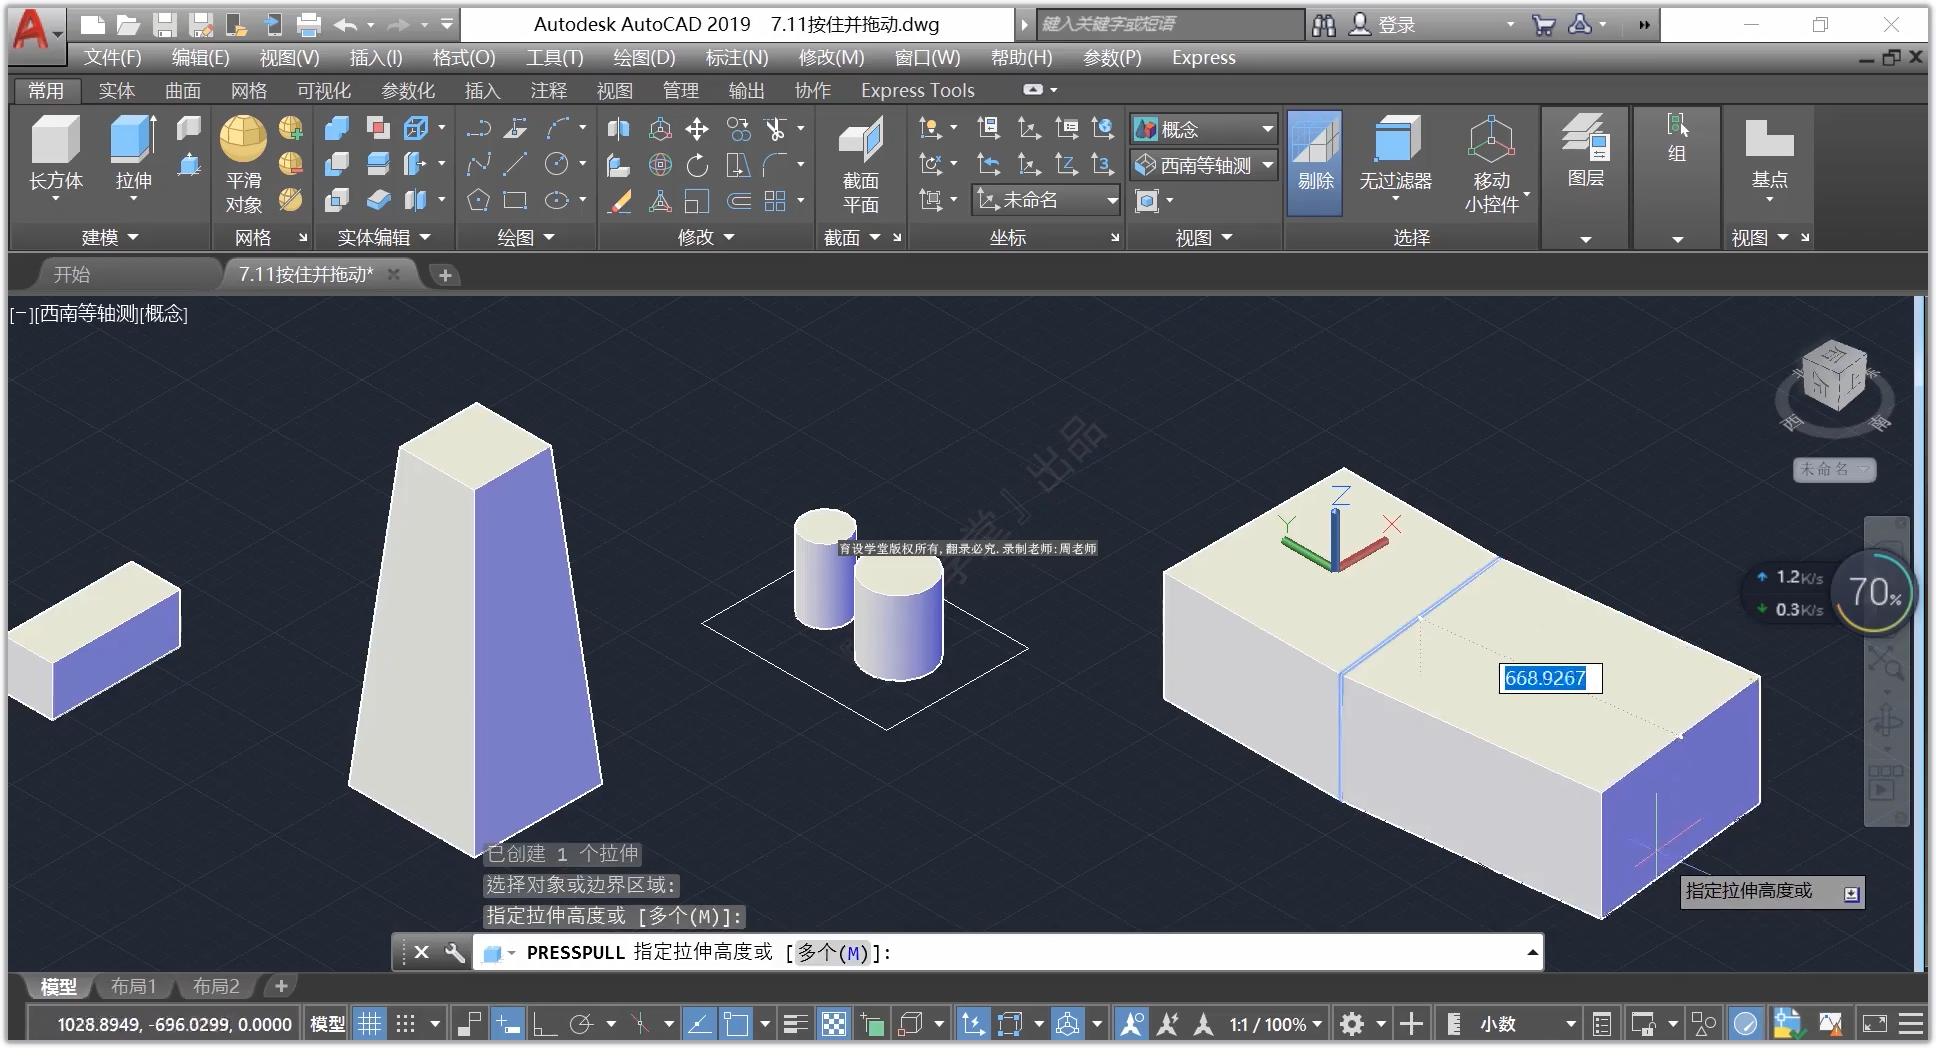The height and width of the screenshot is (1048, 1936).
Task: Open the 未命名 UCS dropdown
Action: coord(1046,200)
